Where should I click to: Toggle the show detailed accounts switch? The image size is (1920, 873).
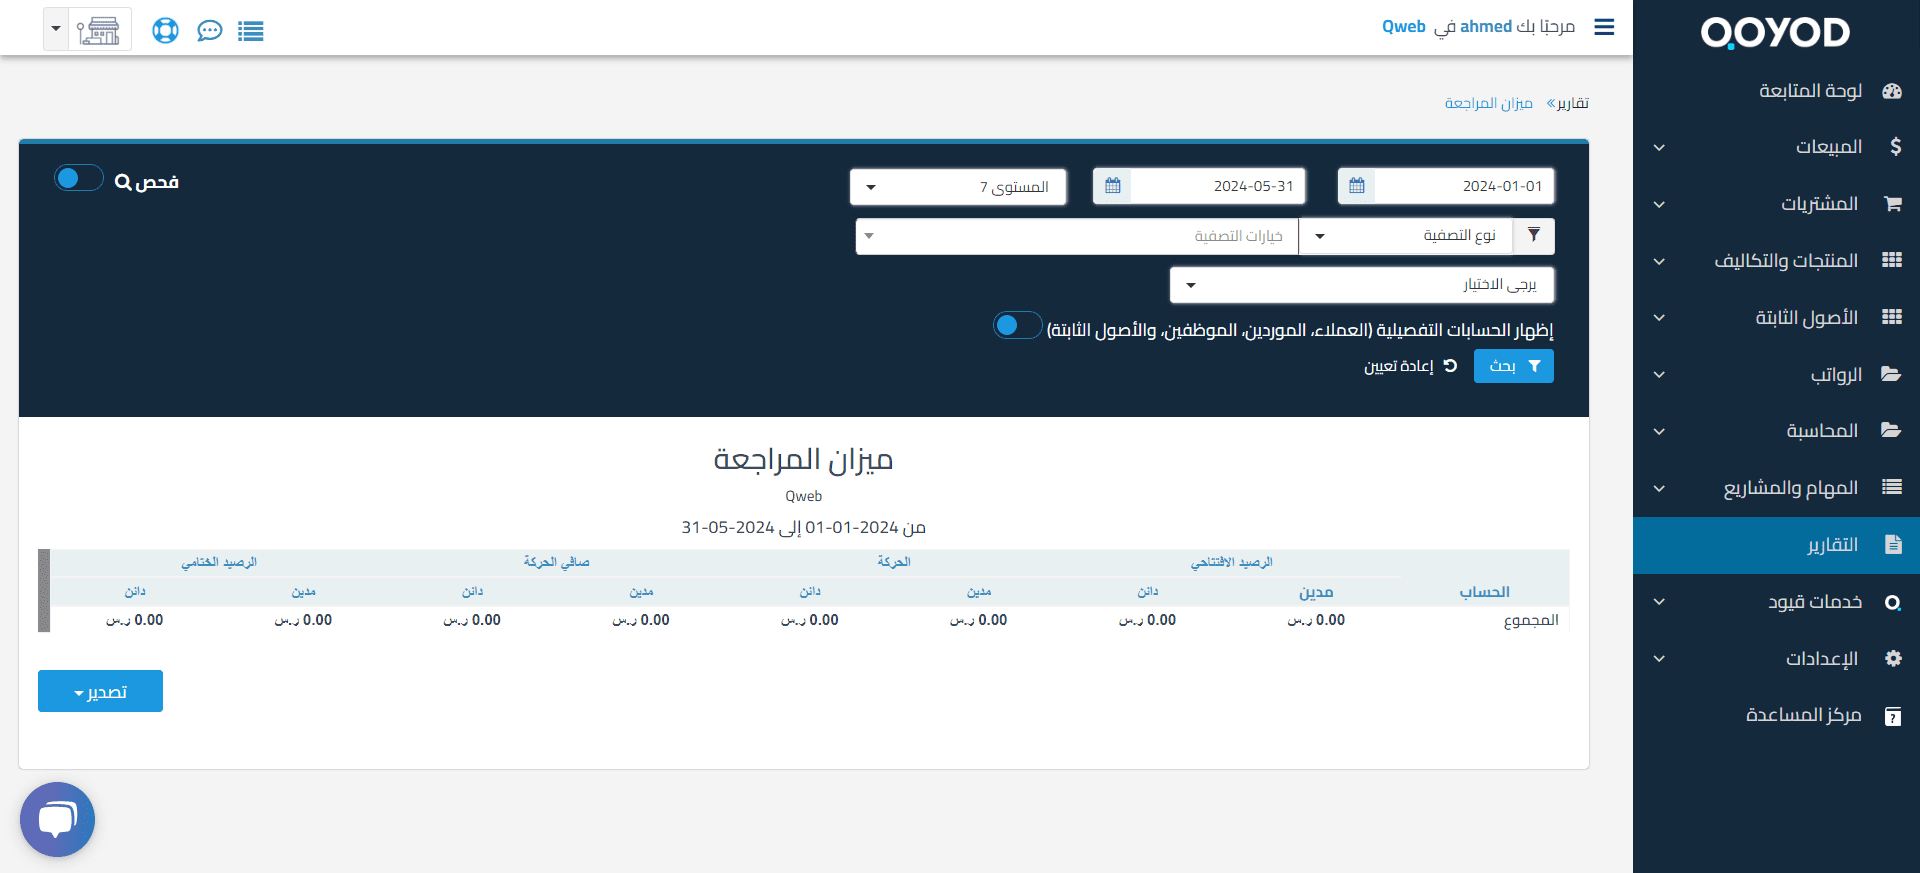tap(1018, 325)
